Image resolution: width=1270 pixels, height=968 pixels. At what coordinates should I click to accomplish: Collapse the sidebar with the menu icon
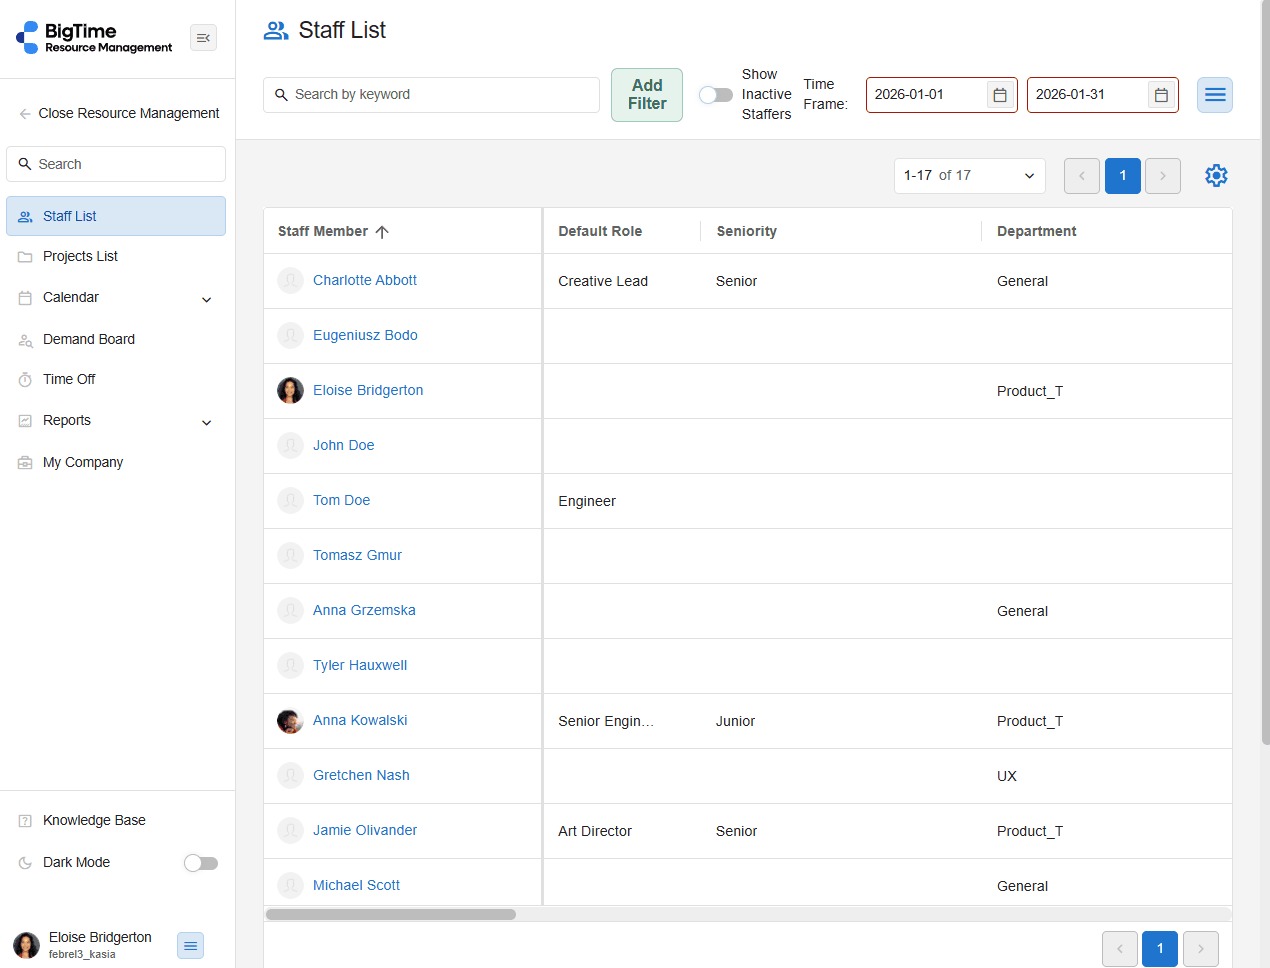tap(203, 38)
